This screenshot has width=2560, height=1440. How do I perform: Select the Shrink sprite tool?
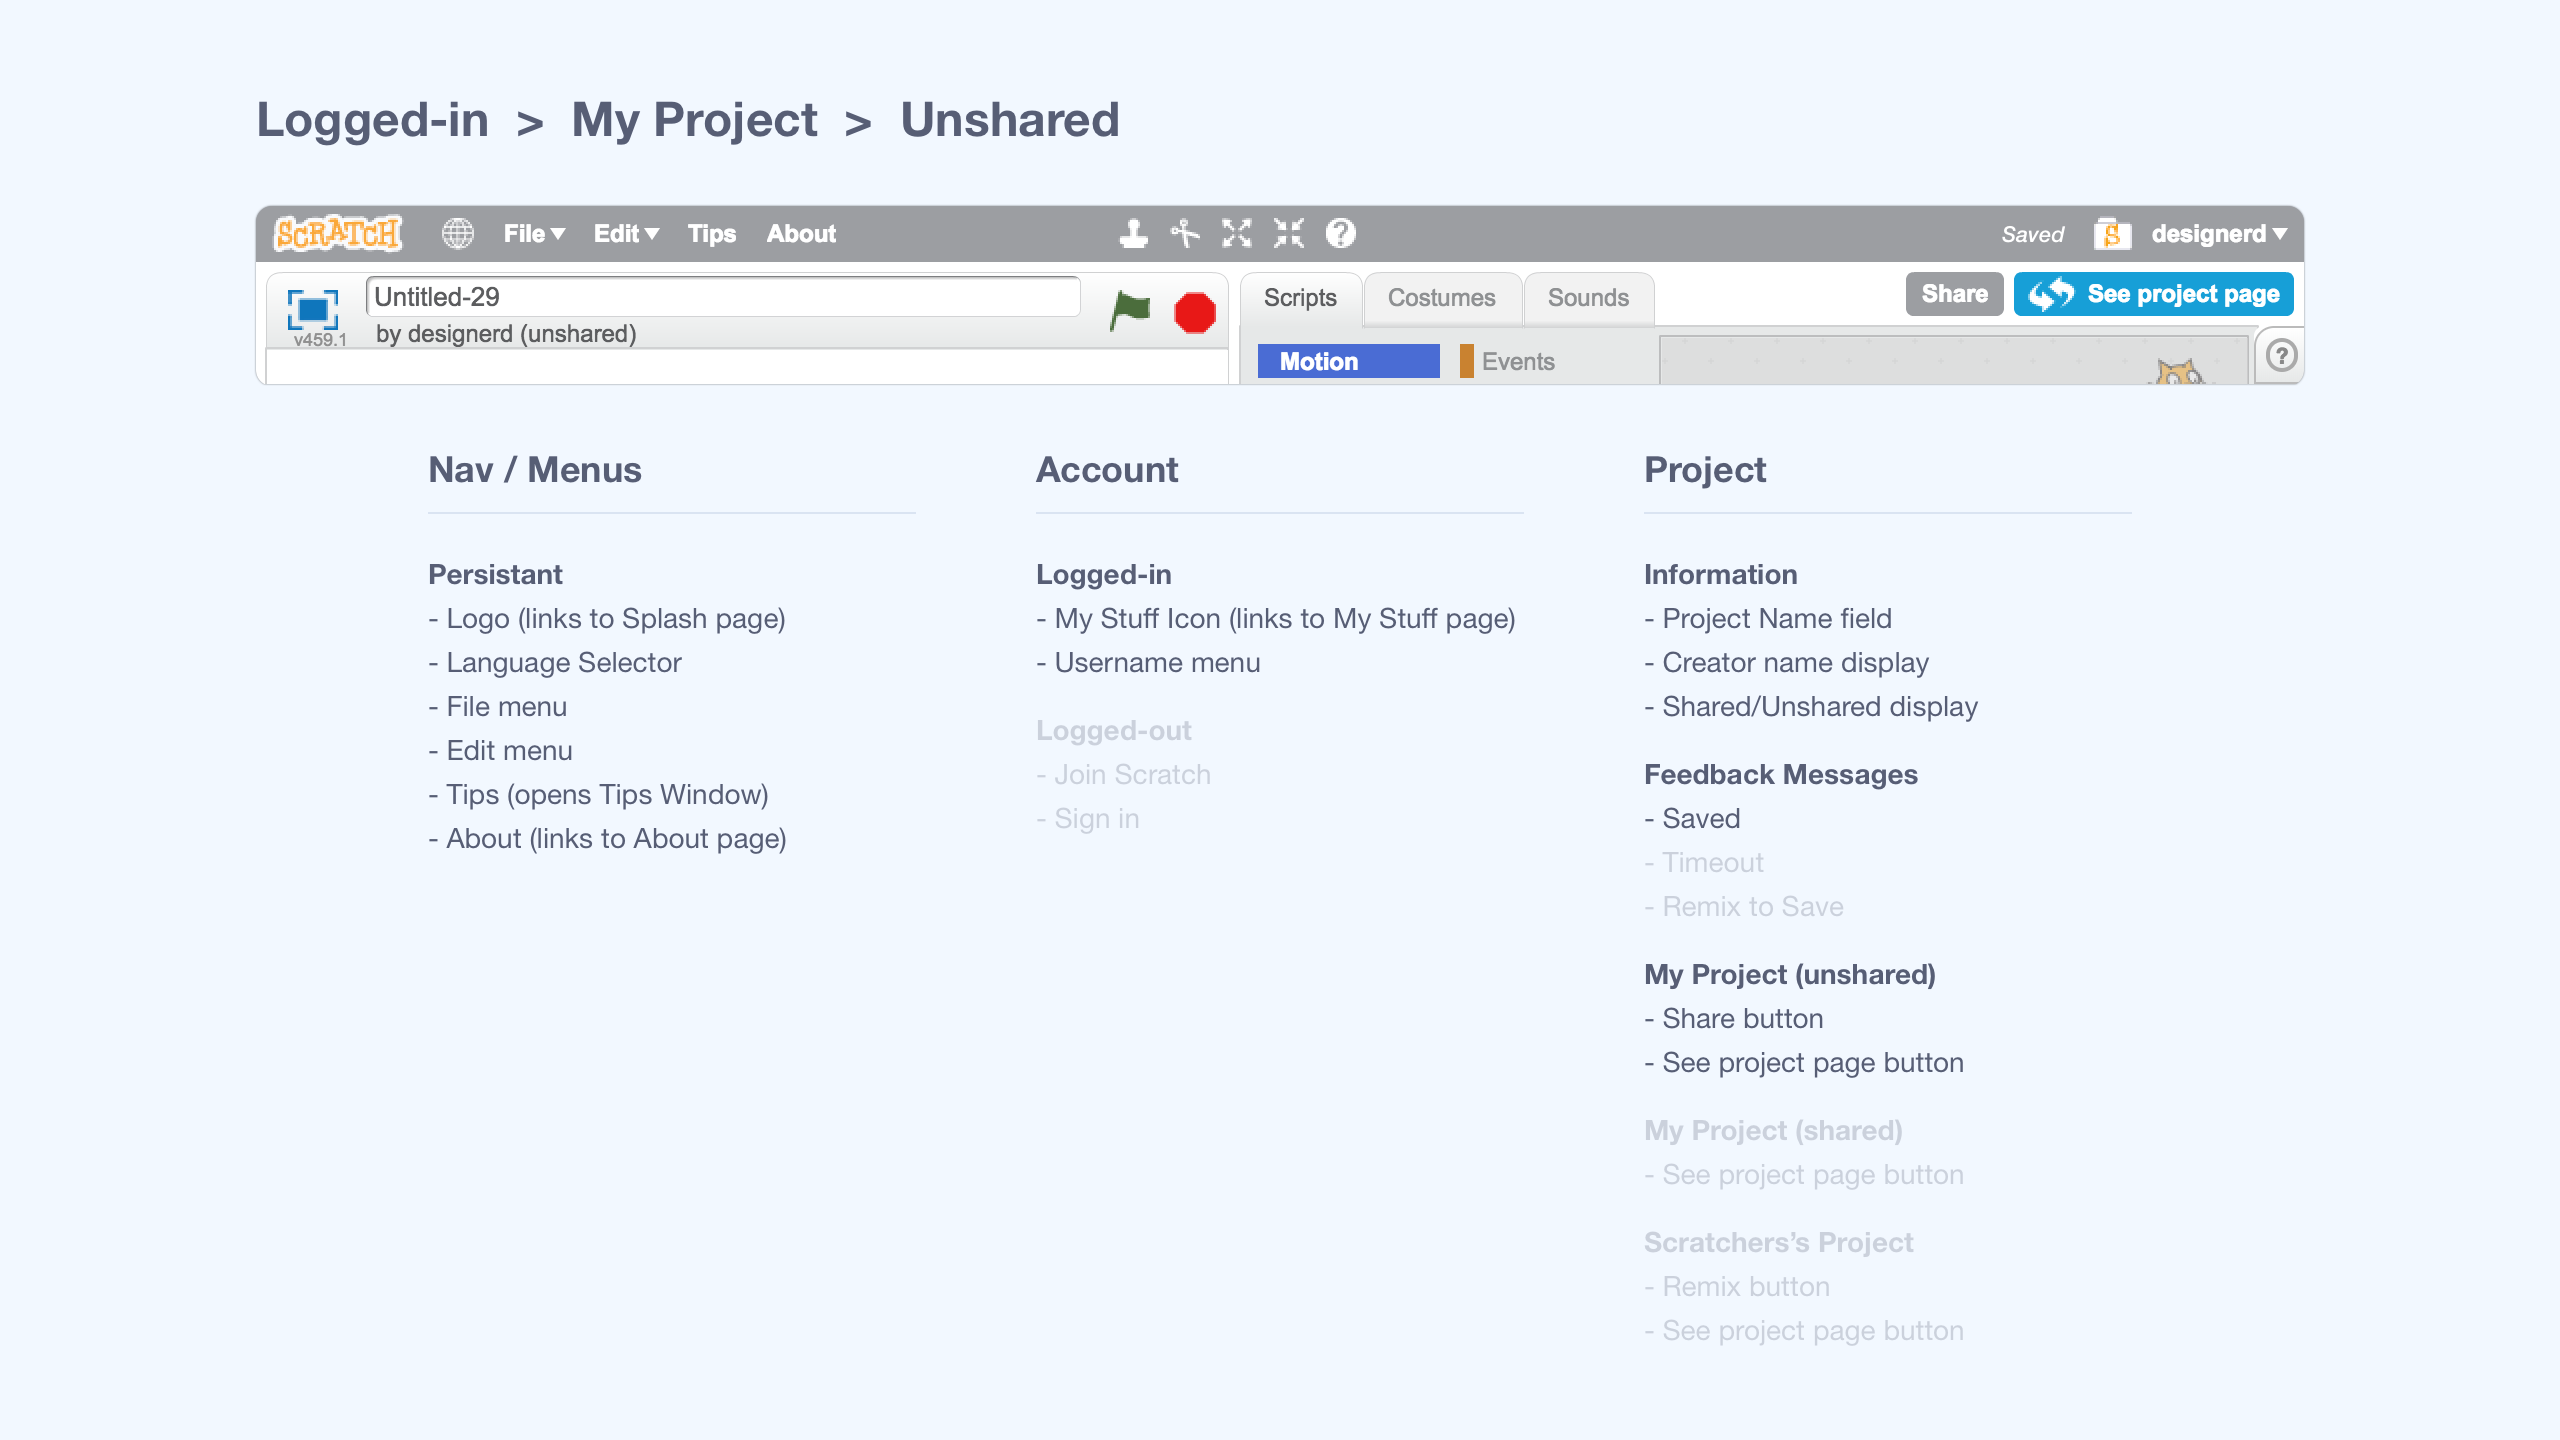coord(1289,234)
